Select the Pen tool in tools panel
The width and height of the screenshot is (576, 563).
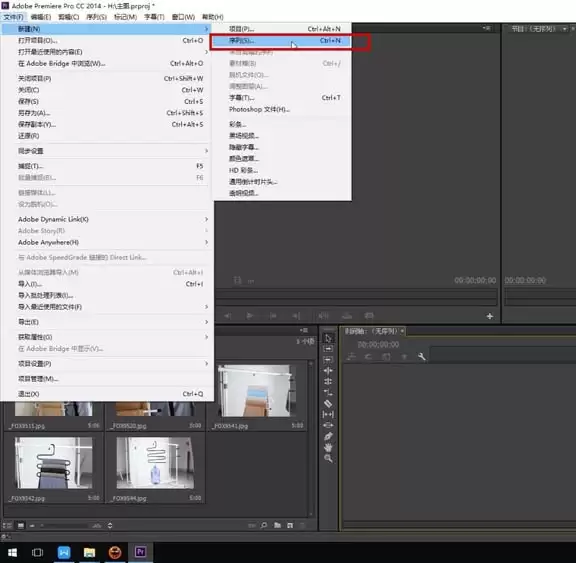[328, 436]
